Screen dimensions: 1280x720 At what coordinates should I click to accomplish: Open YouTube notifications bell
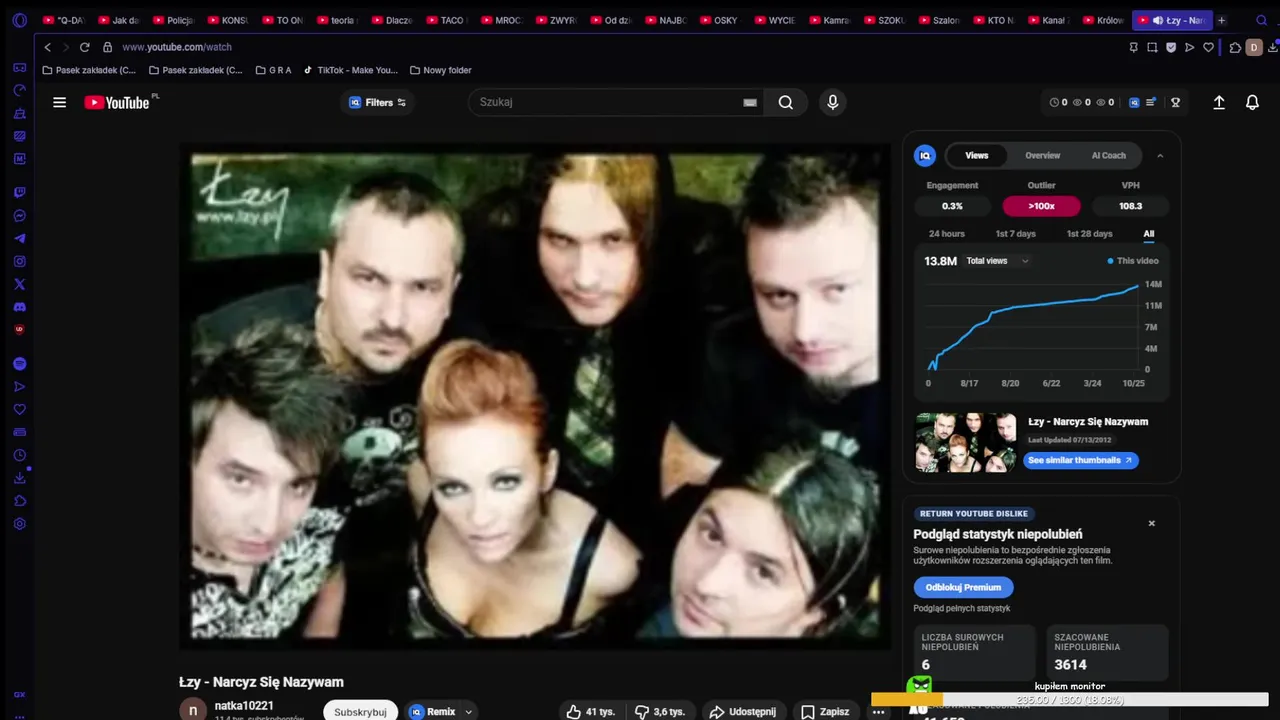tap(1252, 102)
